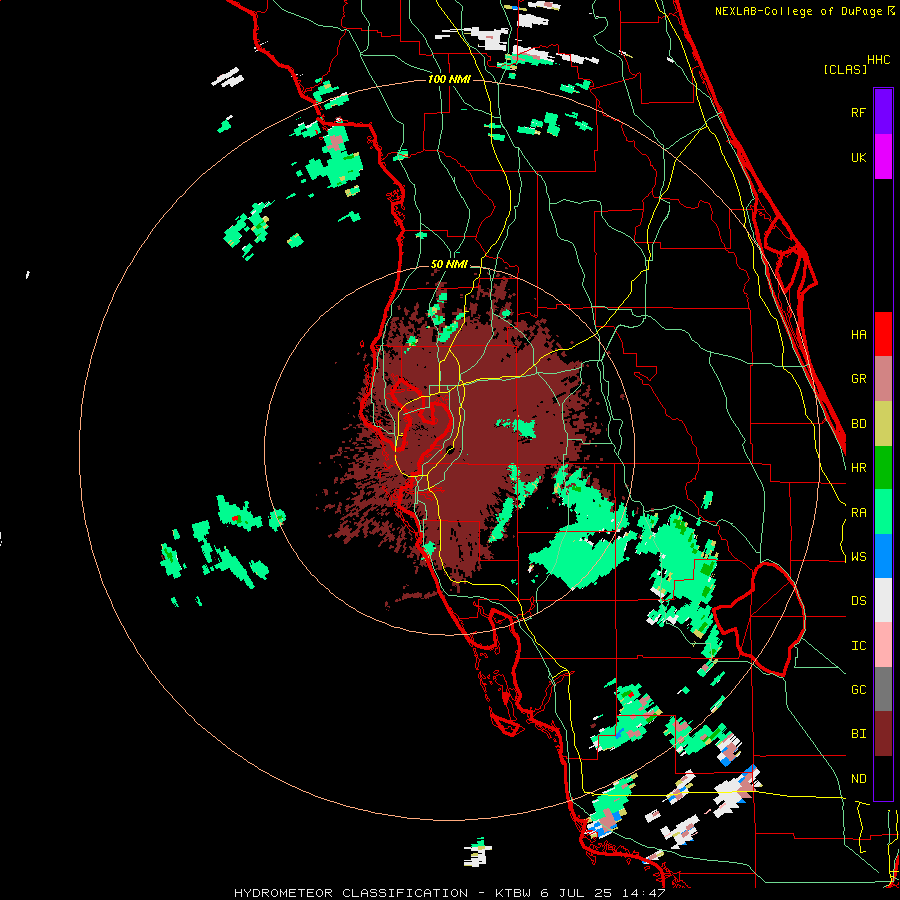Image resolution: width=900 pixels, height=900 pixels.
Task: Click the NEXLAB-College of DuPage credit text
Action: click(x=798, y=11)
